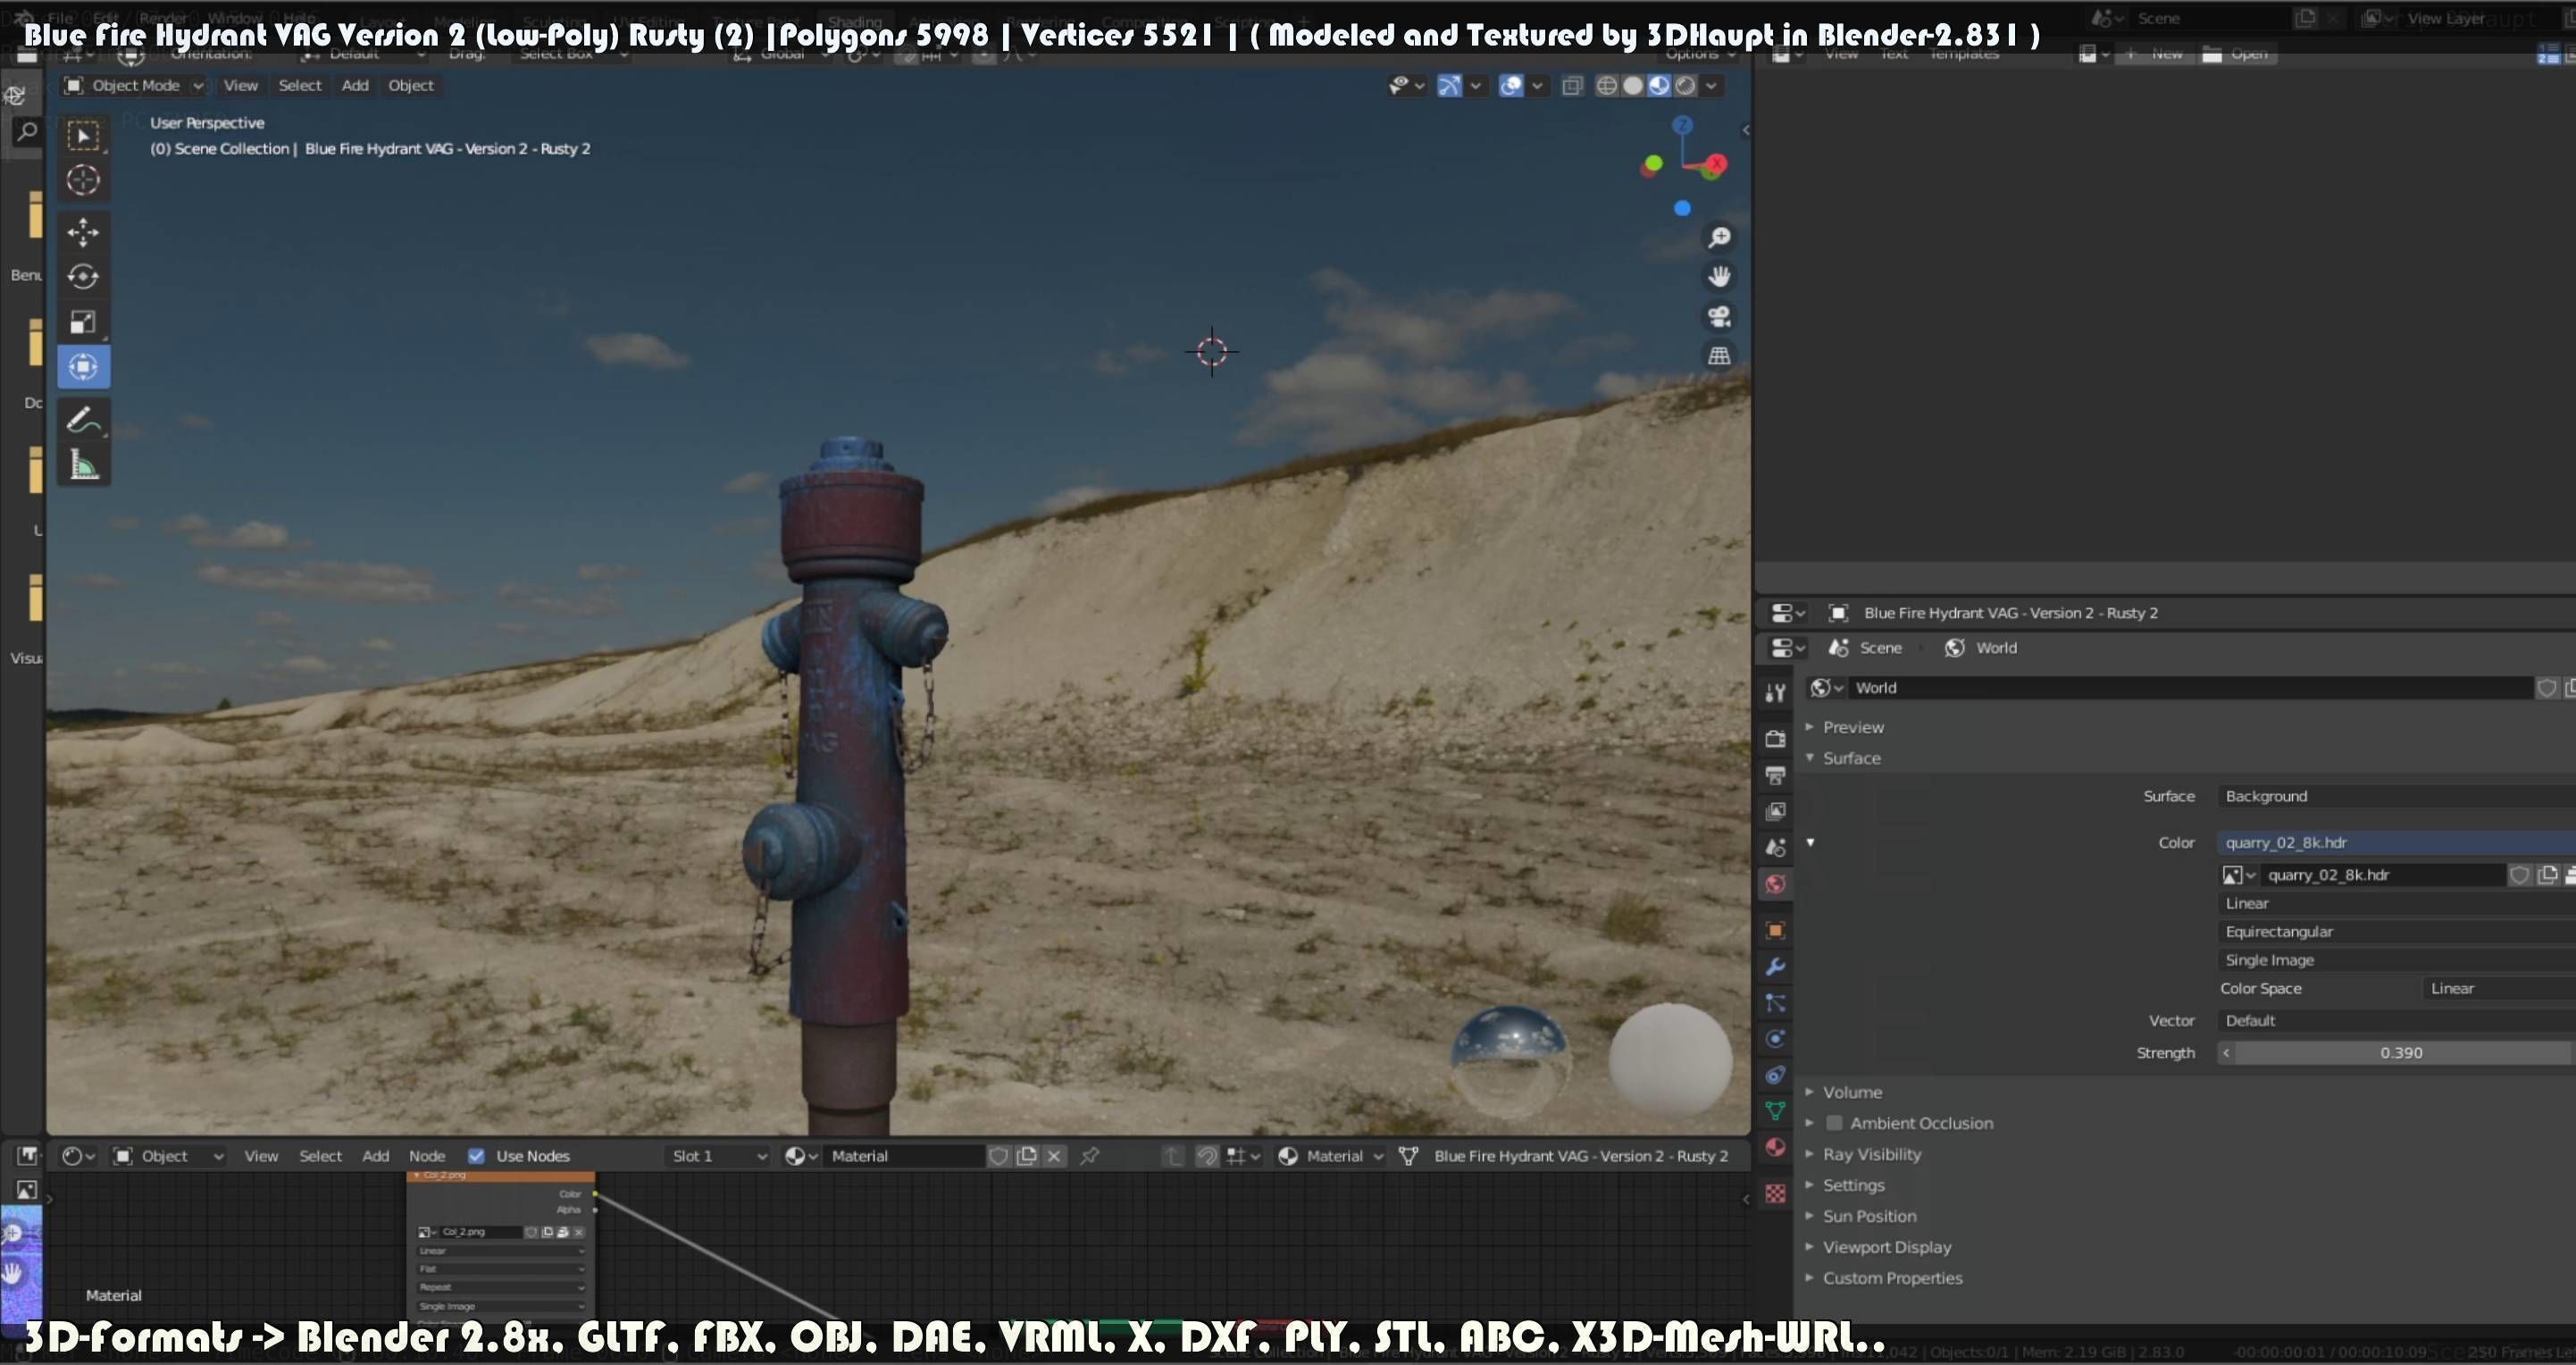Expand the Ray Visibility panel
Viewport: 2576px width, 1365px height.
click(1871, 1154)
